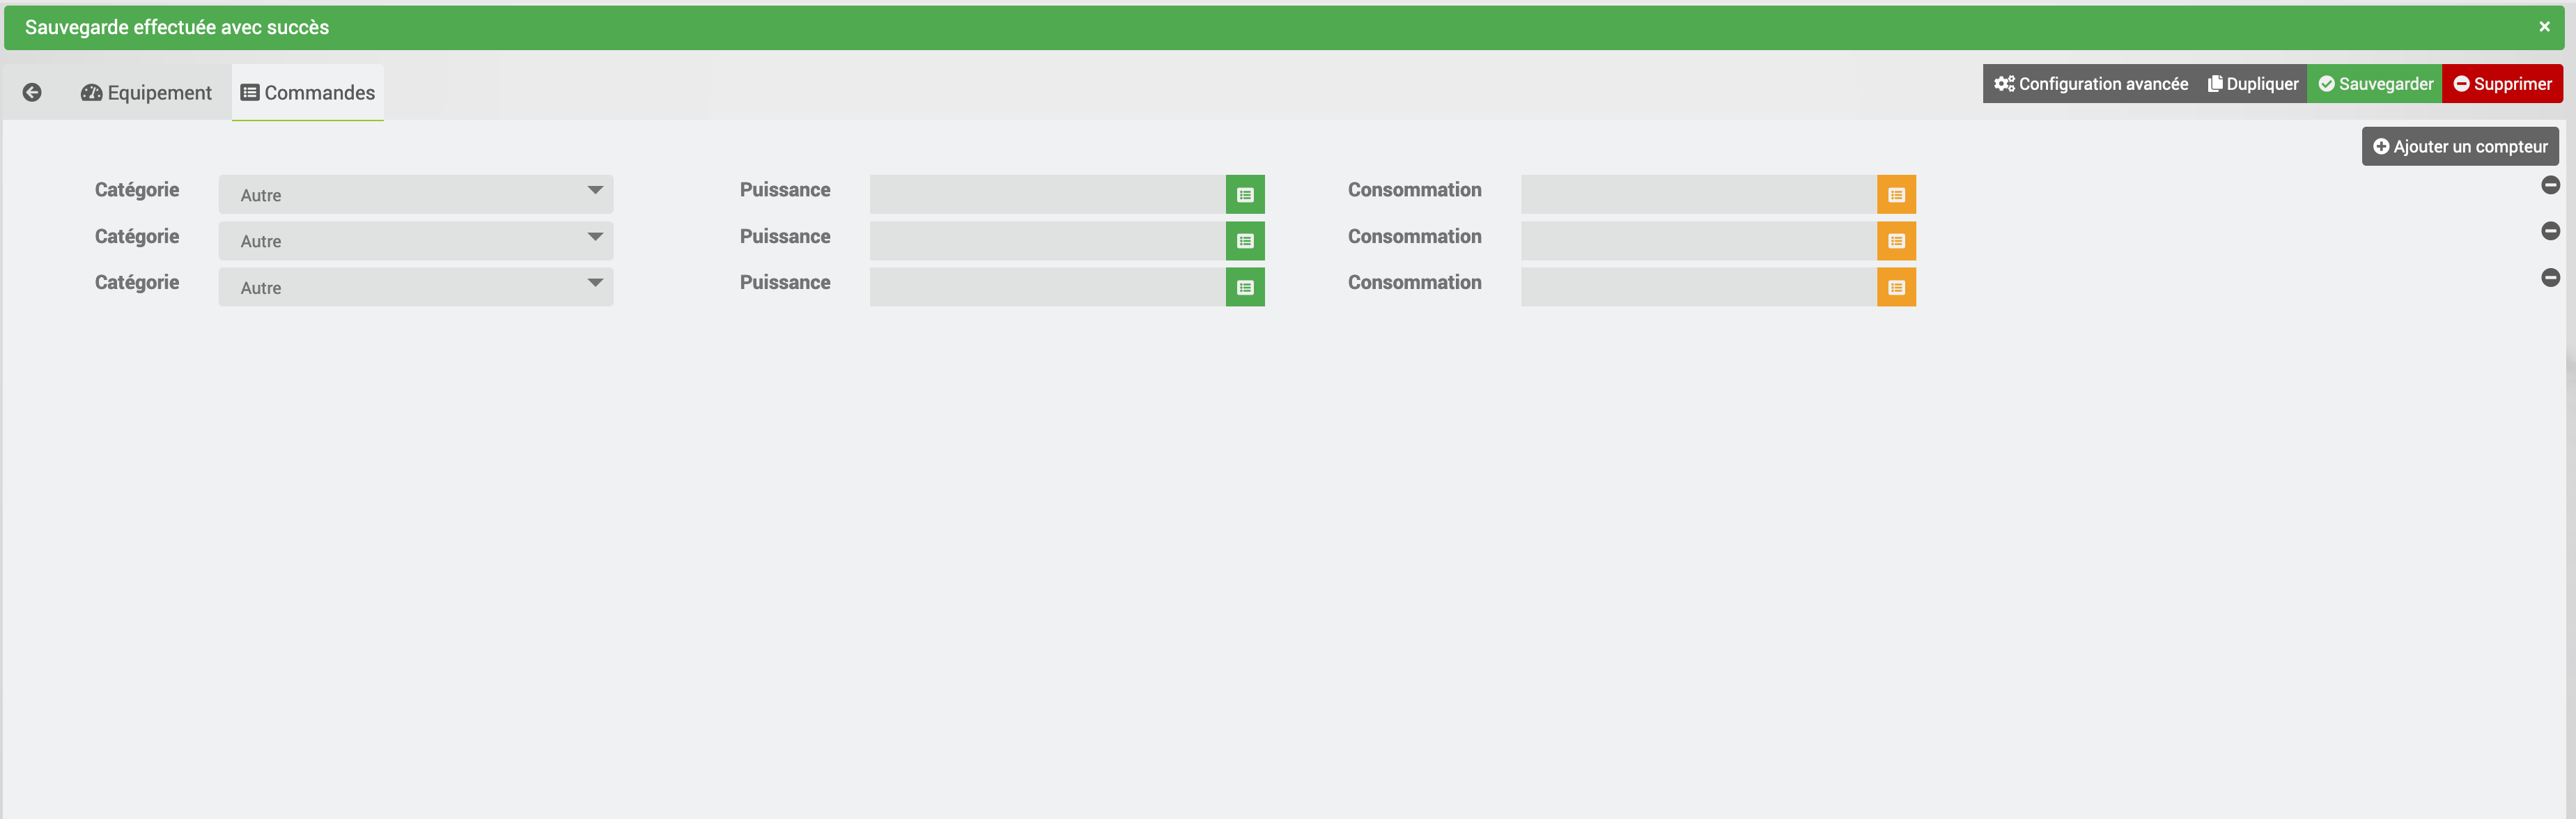The image size is (2576, 819).
Task: Open command picker for third Puissance field
Action: 1244,288
